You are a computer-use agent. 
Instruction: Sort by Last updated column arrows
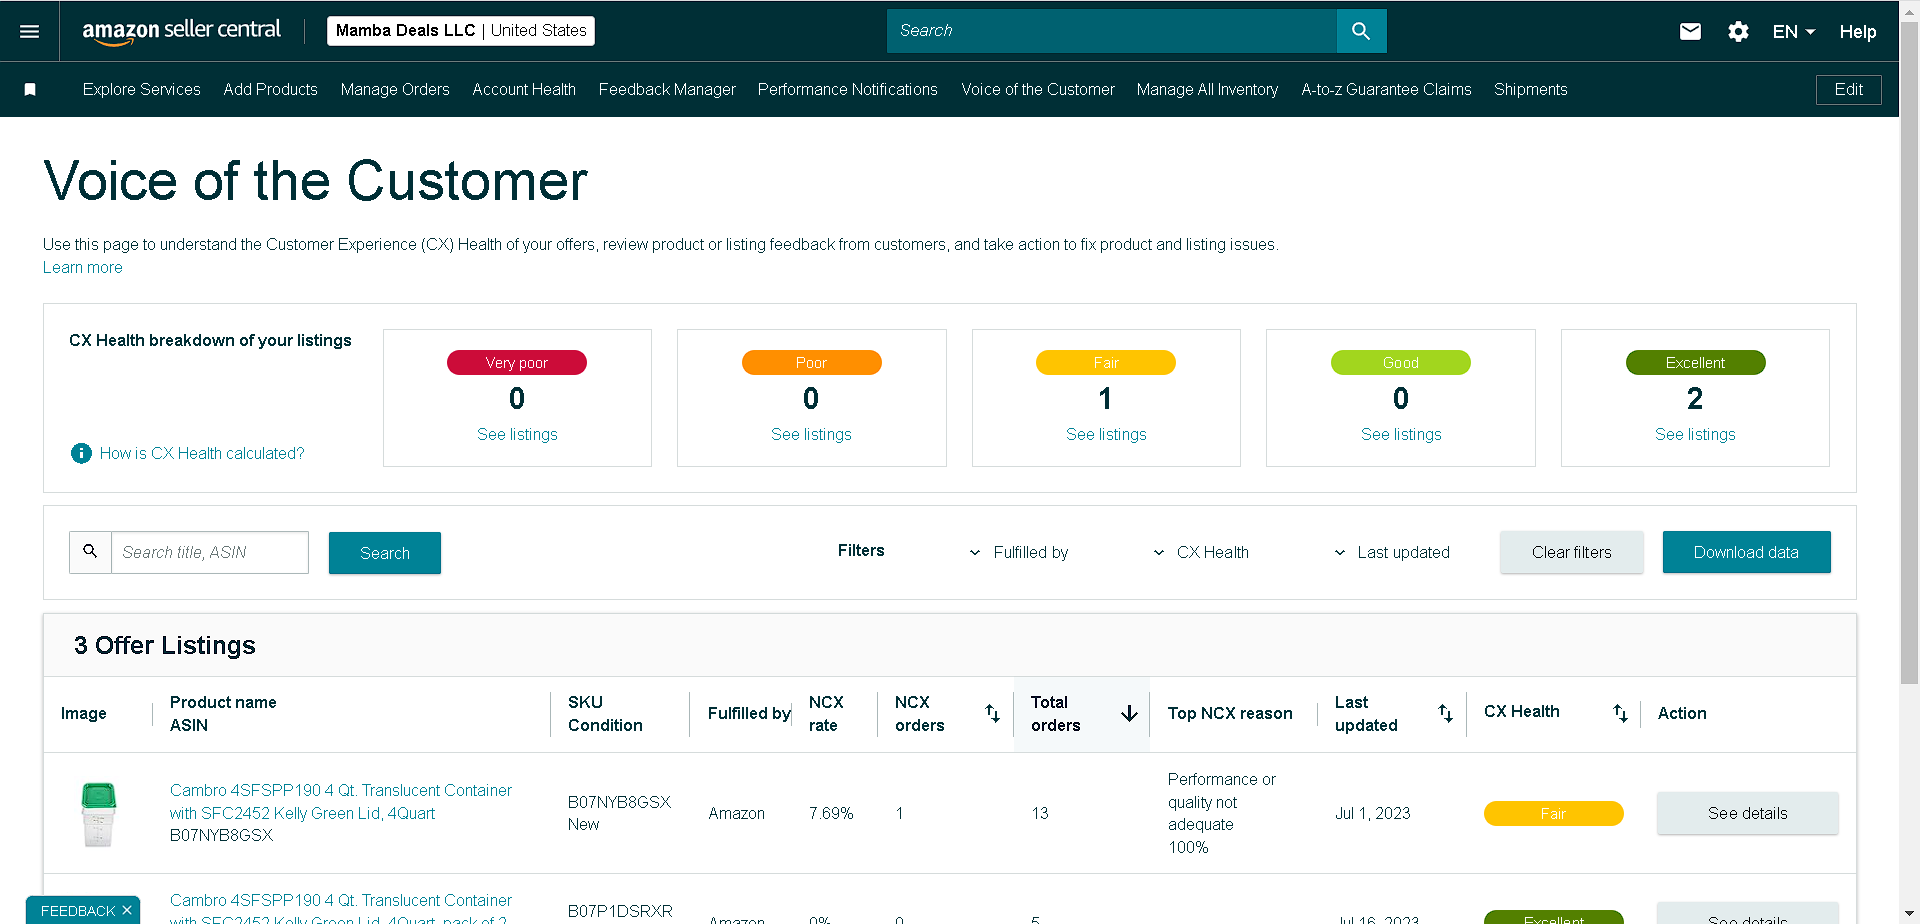click(1445, 713)
